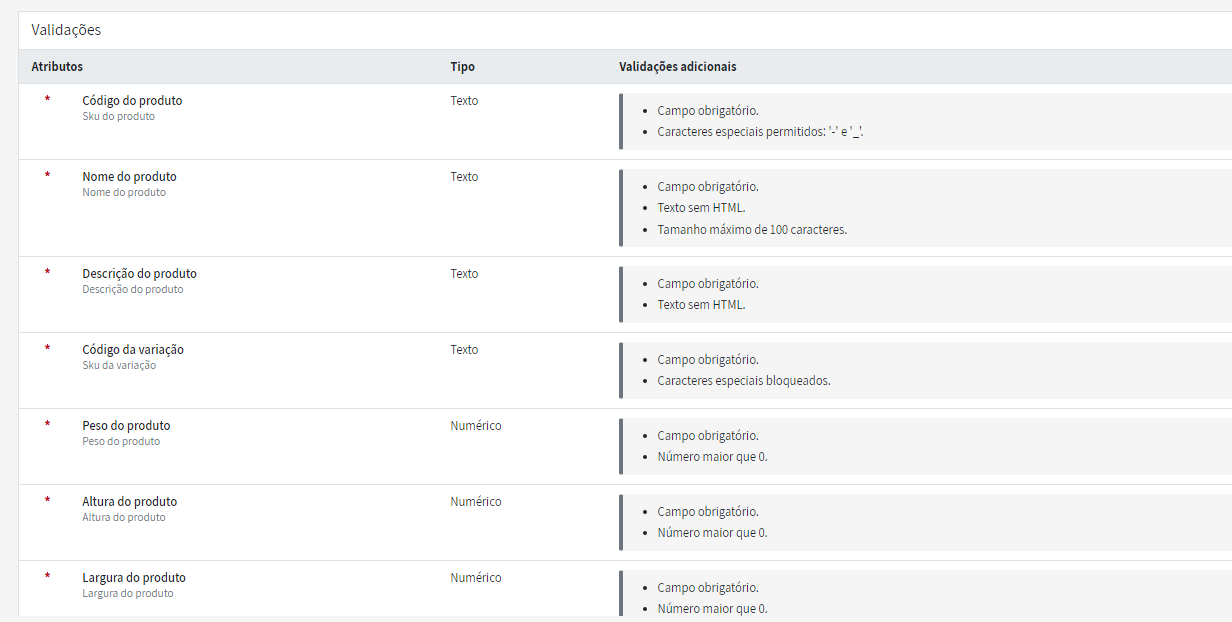Image resolution: width=1232 pixels, height=622 pixels.
Task: Click 'Campo obrigatório' in Código da variação row
Action: [708, 360]
